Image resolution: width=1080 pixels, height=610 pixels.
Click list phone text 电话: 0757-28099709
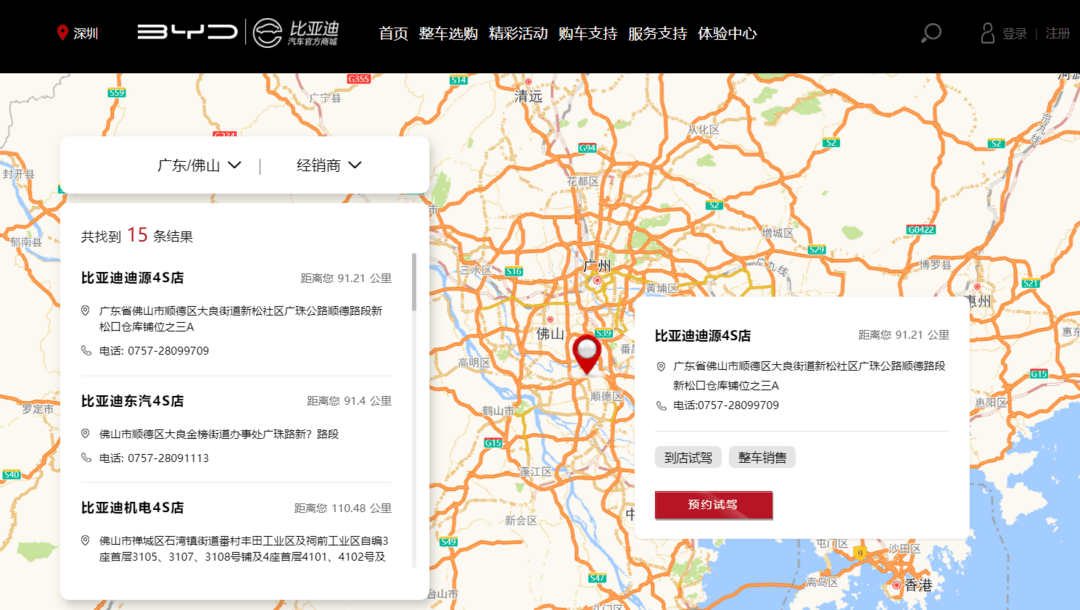(x=154, y=350)
